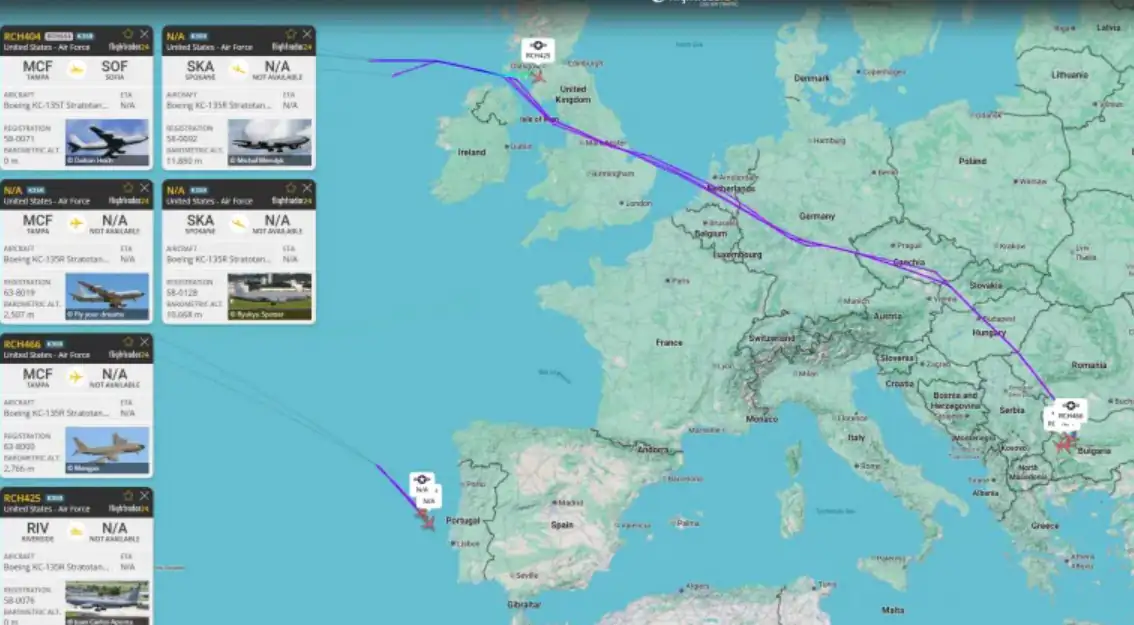
Task: Open the aircraft photo on RCH466 card
Action: (x=107, y=450)
